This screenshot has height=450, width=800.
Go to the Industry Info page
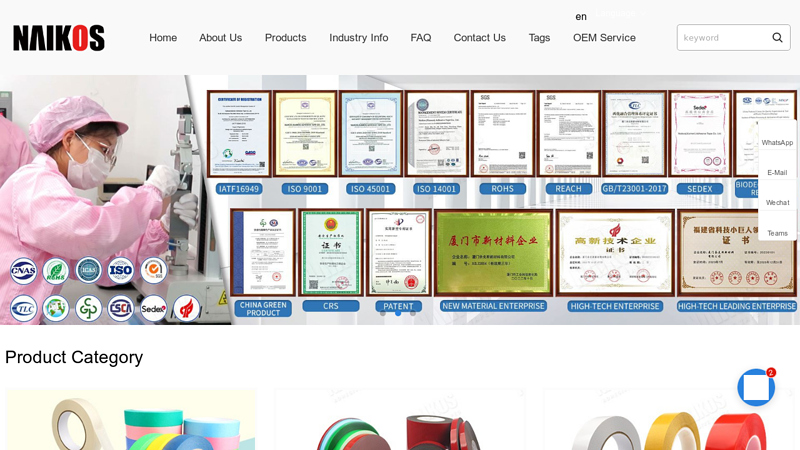[x=358, y=38]
